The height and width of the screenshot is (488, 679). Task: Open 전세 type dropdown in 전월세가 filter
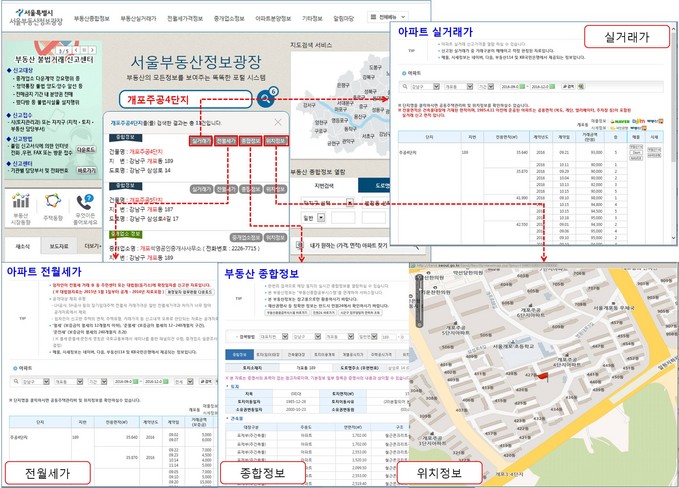point(184,381)
